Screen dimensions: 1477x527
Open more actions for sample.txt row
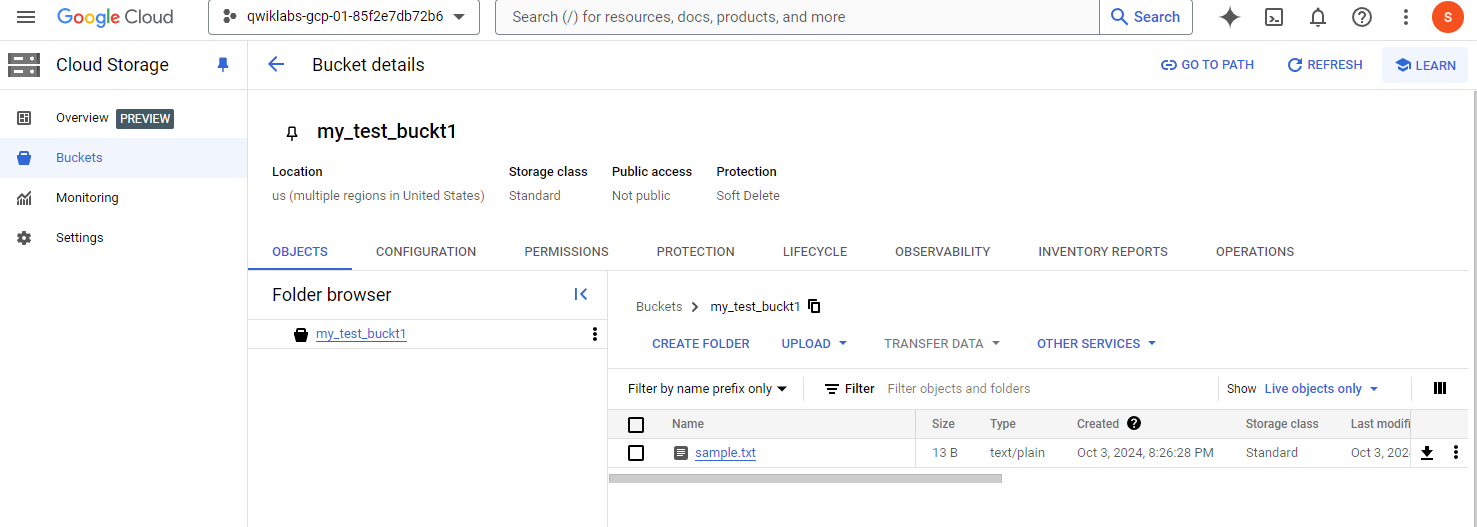tap(1456, 453)
